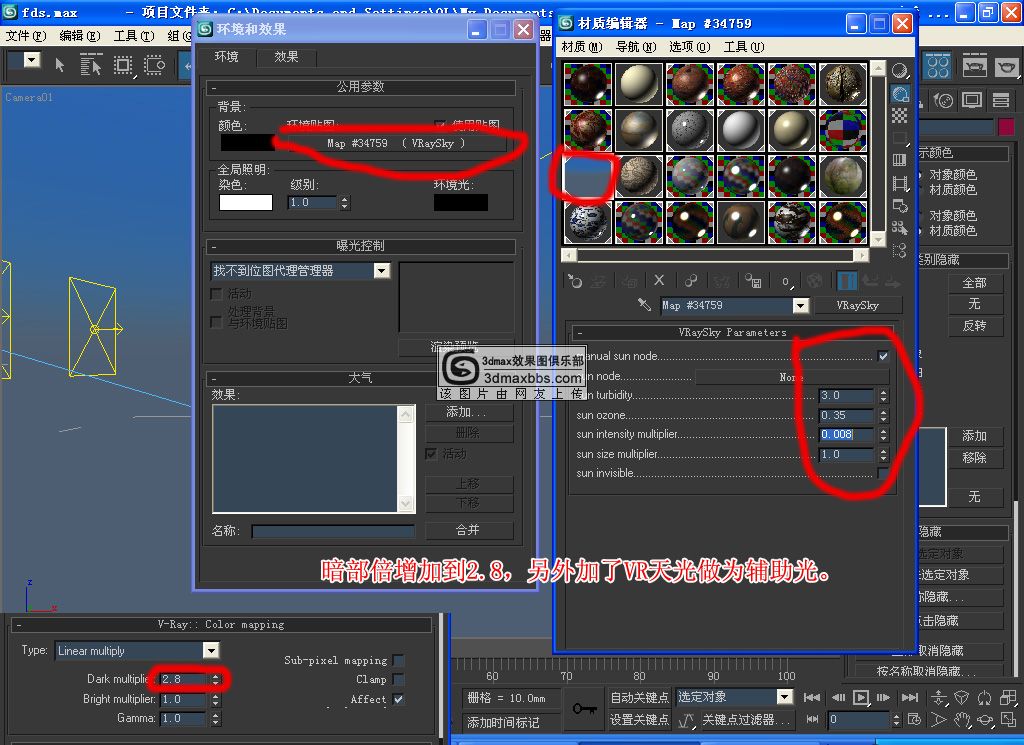Screen dimensions: 1024x745
Task: Toggle the Window/Crossing selection icon
Action: click(x=155, y=64)
